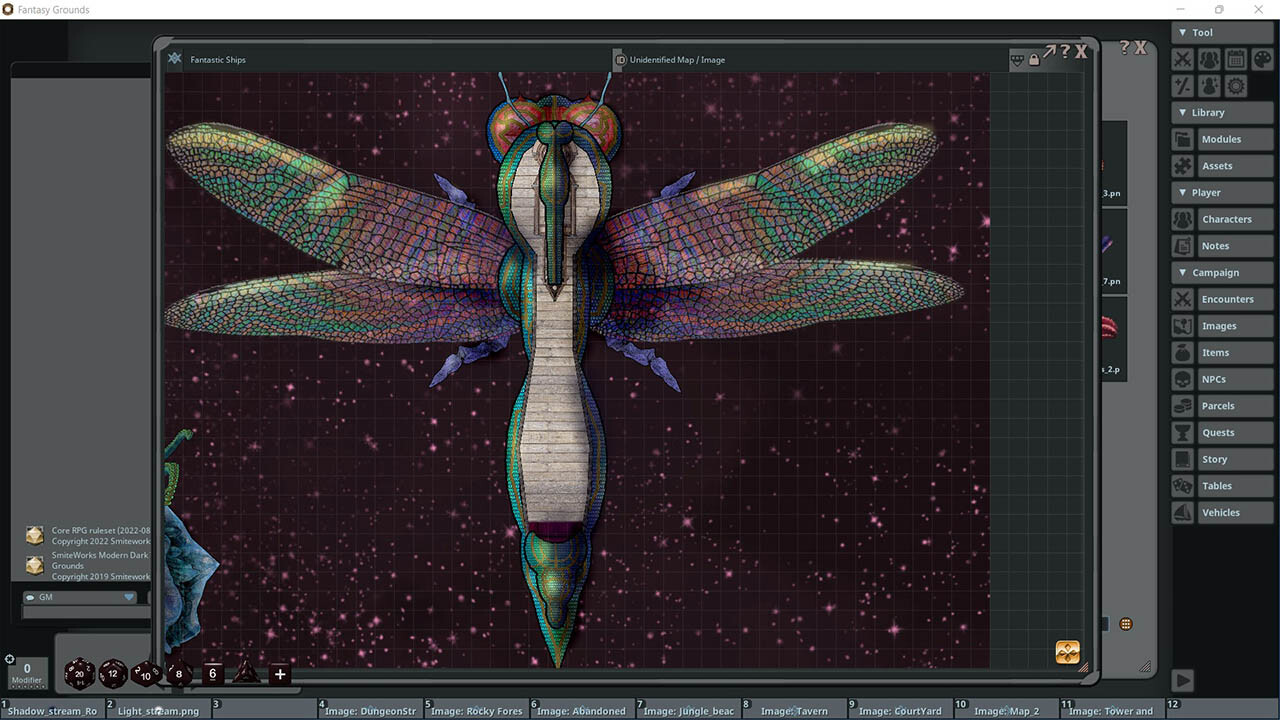The image size is (1280, 720).
Task: Toggle the grid button near the map corner
Action: tap(1126, 623)
